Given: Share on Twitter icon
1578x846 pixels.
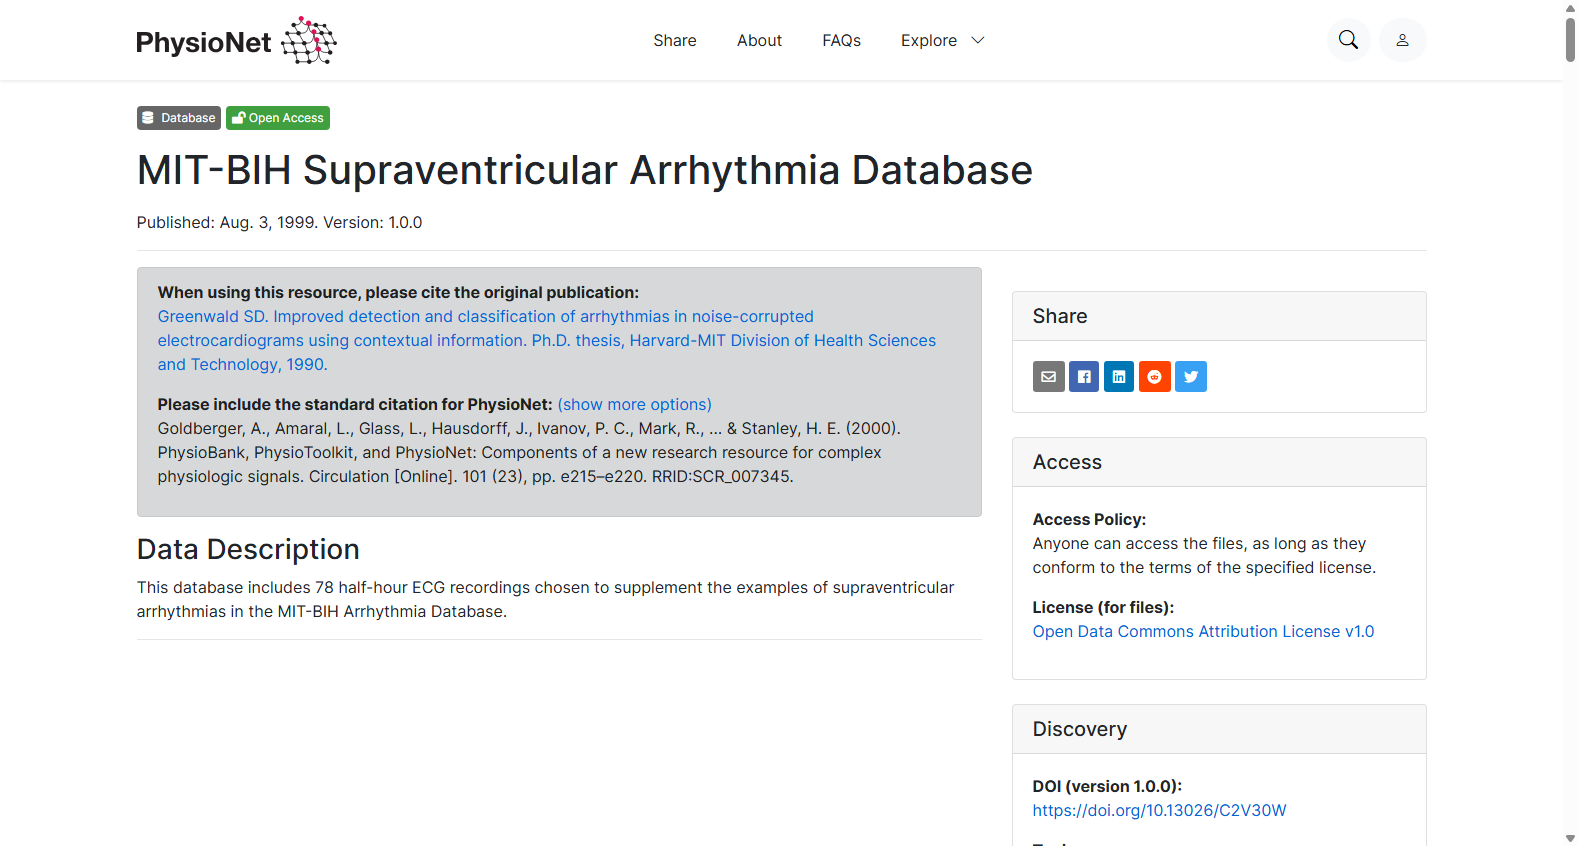Looking at the screenshot, I should point(1191,377).
